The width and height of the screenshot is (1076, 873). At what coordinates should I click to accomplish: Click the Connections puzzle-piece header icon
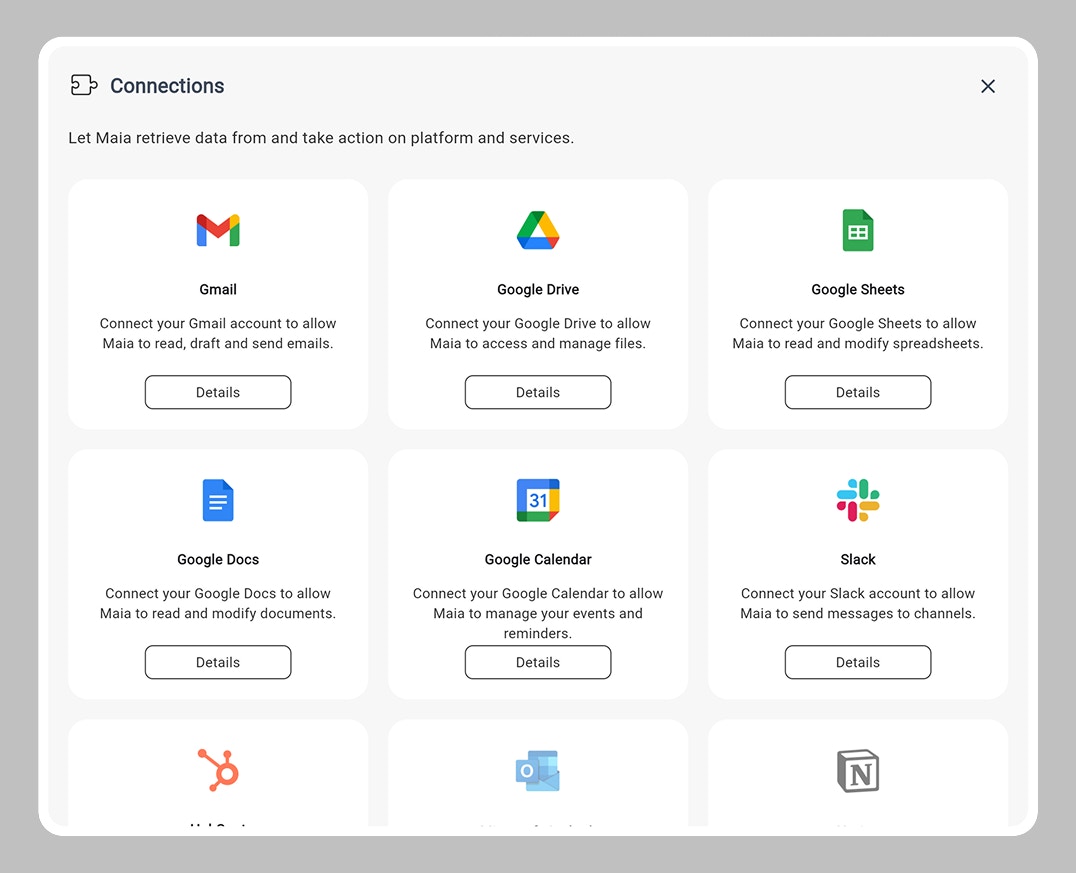click(84, 85)
